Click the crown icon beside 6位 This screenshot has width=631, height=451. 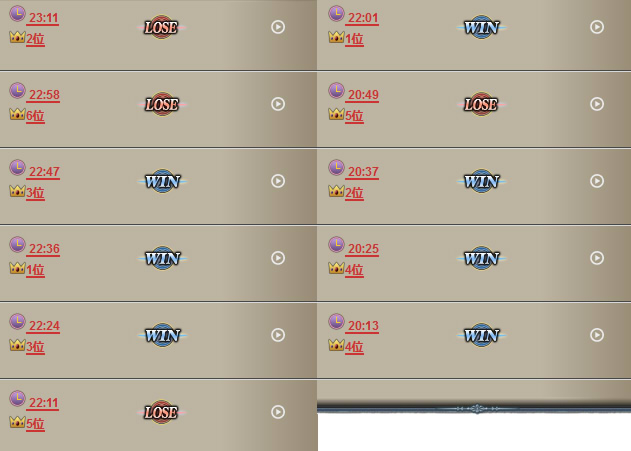tap(17, 114)
